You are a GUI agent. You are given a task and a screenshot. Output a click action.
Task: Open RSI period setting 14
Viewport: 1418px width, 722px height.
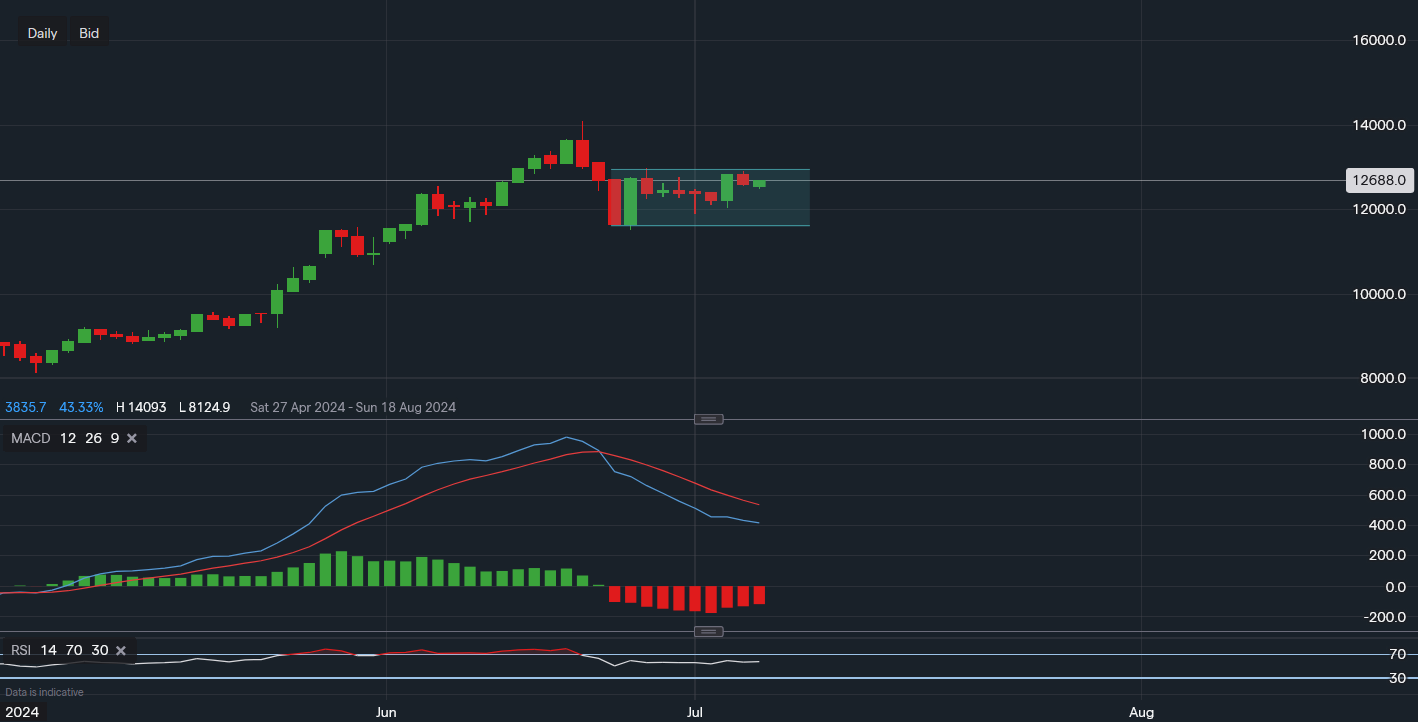pos(47,650)
